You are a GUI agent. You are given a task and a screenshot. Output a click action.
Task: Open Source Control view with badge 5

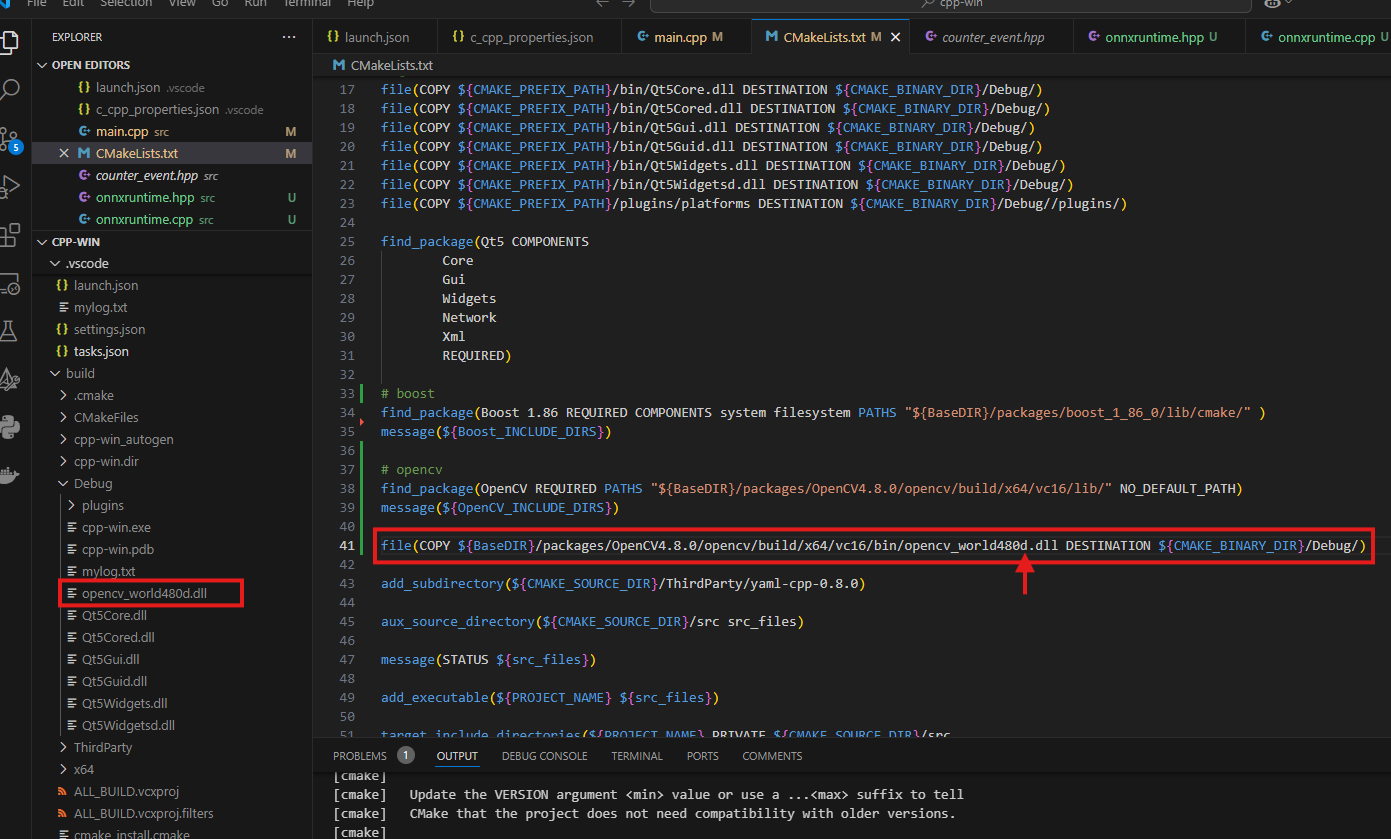pyautogui.click(x=10, y=139)
